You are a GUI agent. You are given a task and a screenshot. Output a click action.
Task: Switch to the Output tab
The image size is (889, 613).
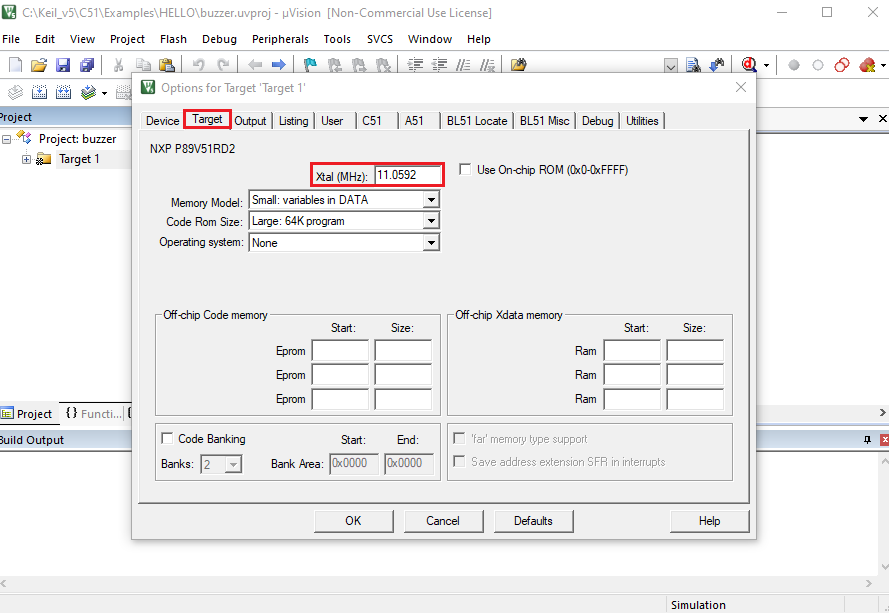(x=250, y=121)
